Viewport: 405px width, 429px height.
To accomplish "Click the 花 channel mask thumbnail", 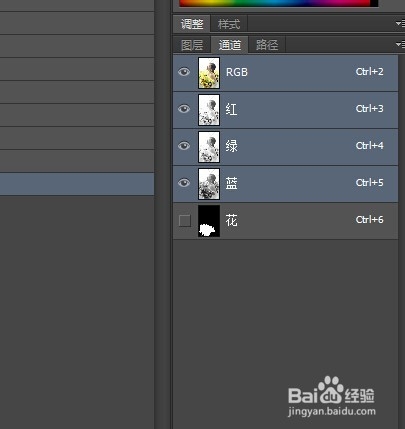I will pos(209,221).
